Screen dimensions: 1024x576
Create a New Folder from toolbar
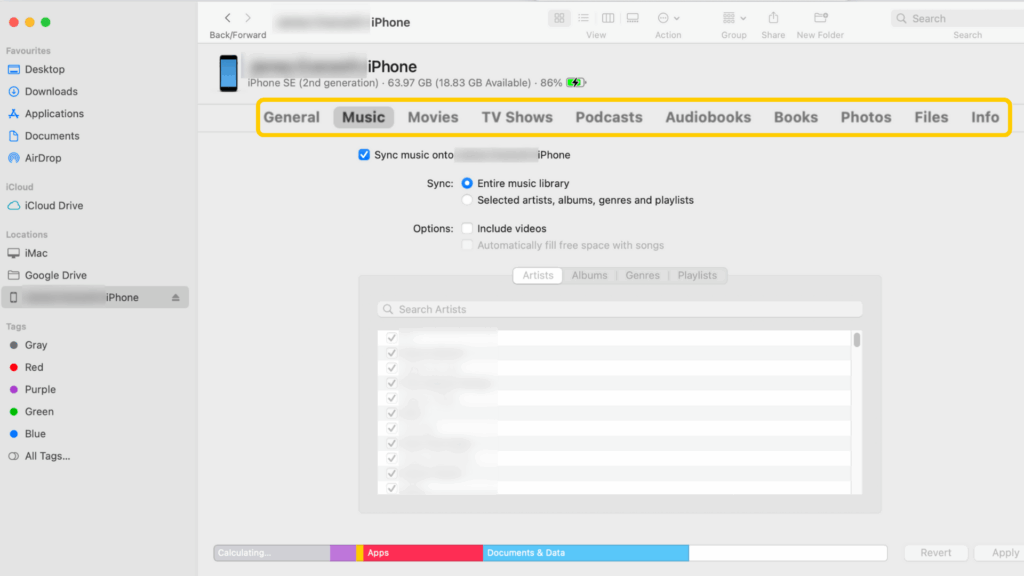coord(819,17)
